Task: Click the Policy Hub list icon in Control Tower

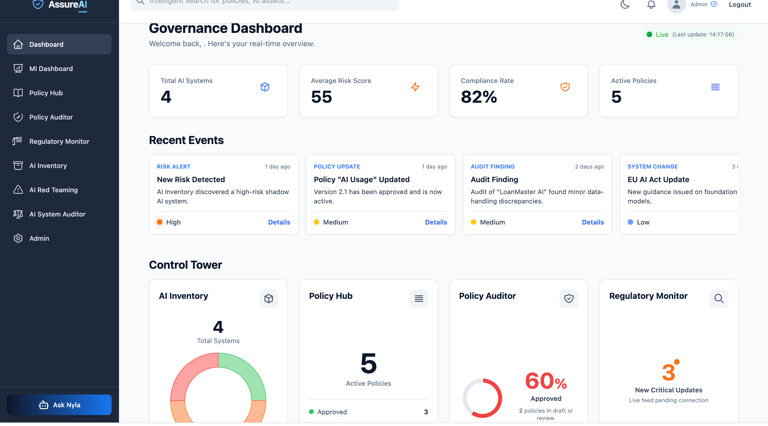Action: pyautogui.click(x=419, y=299)
